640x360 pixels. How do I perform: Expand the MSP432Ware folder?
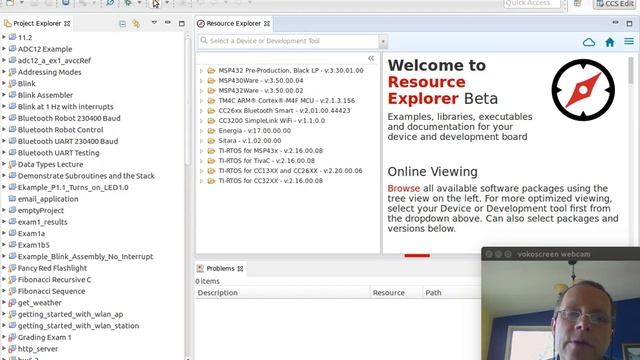[x=202, y=91]
